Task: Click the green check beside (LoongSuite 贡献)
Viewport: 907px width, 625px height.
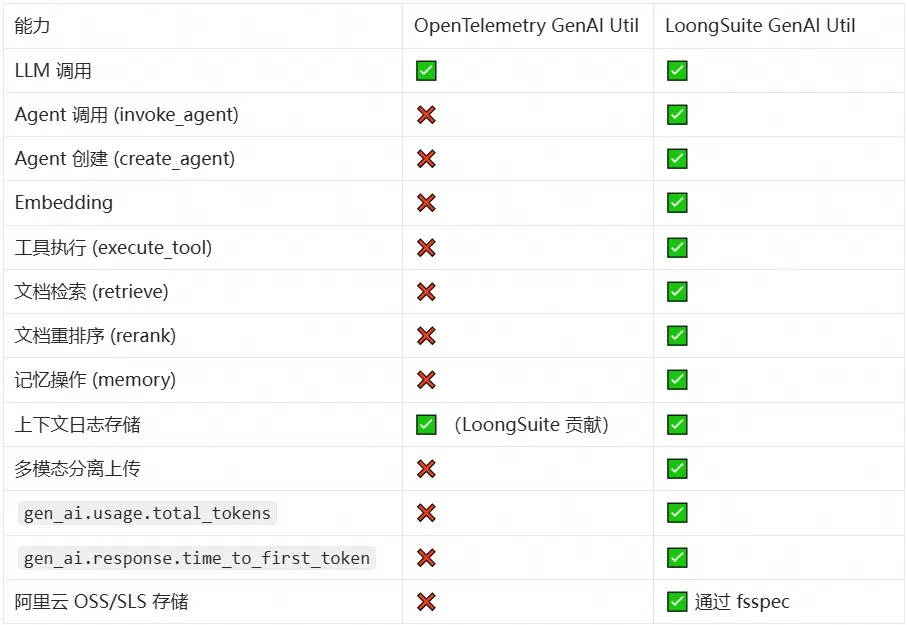Action: click(426, 425)
